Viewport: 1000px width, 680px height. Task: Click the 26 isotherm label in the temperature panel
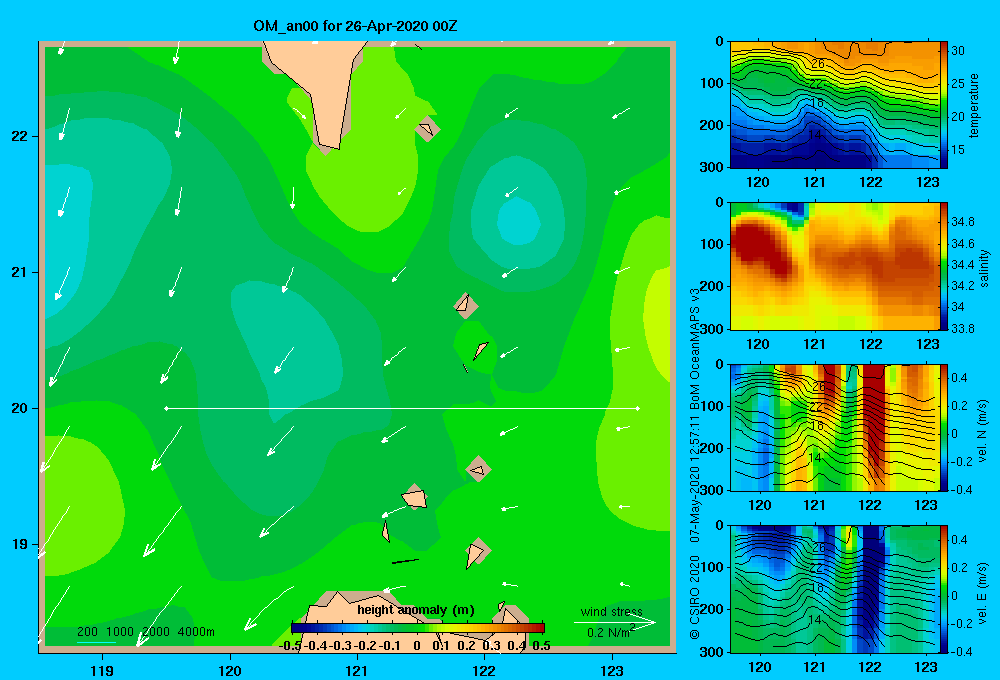(x=818, y=64)
